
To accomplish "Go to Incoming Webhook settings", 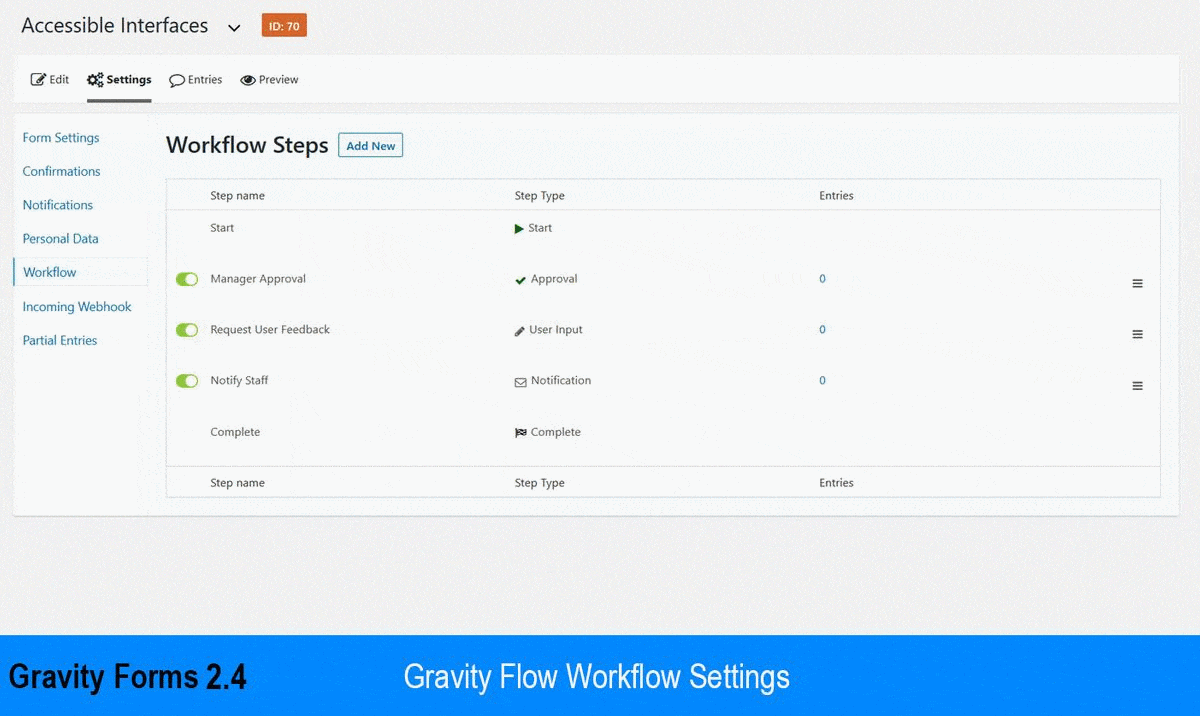I will (x=77, y=307).
